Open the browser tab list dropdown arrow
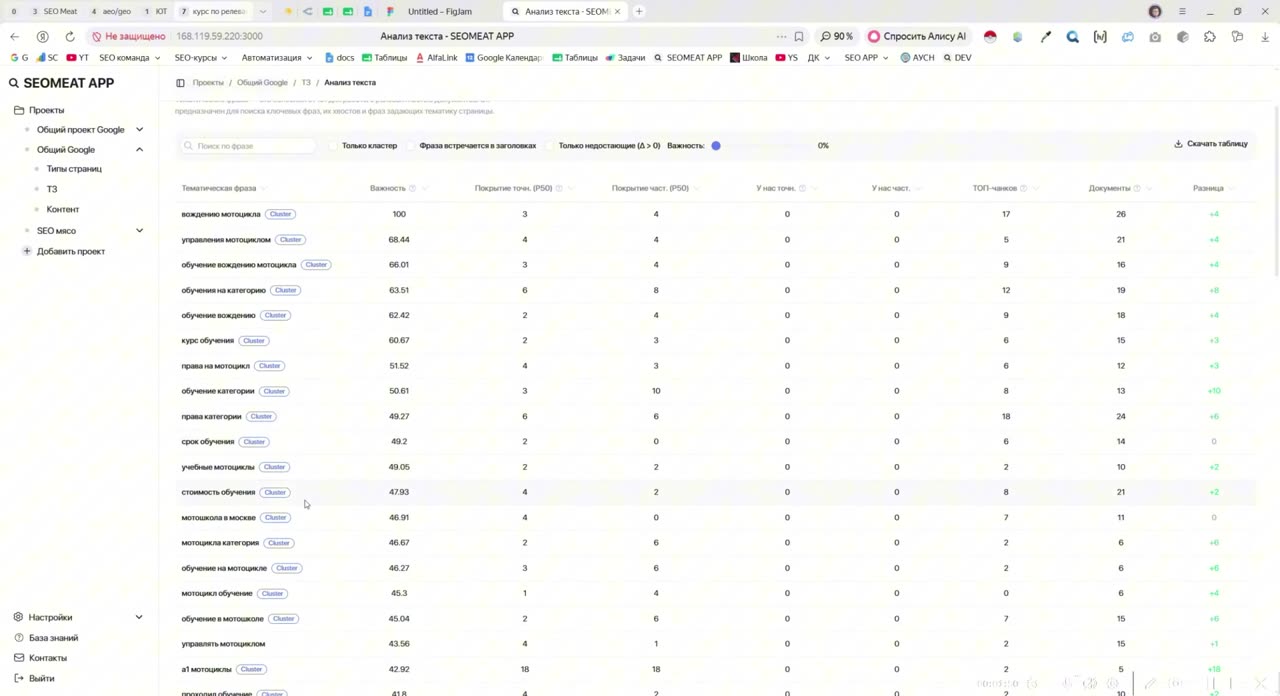The height and width of the screenshot is (696, 1280). (x=263, y=11)
